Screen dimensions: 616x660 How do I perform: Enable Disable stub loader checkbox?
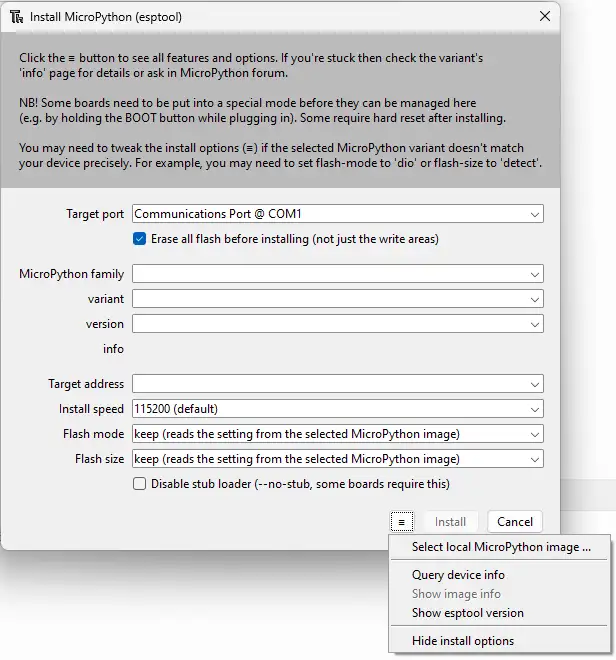click(139, 484)
